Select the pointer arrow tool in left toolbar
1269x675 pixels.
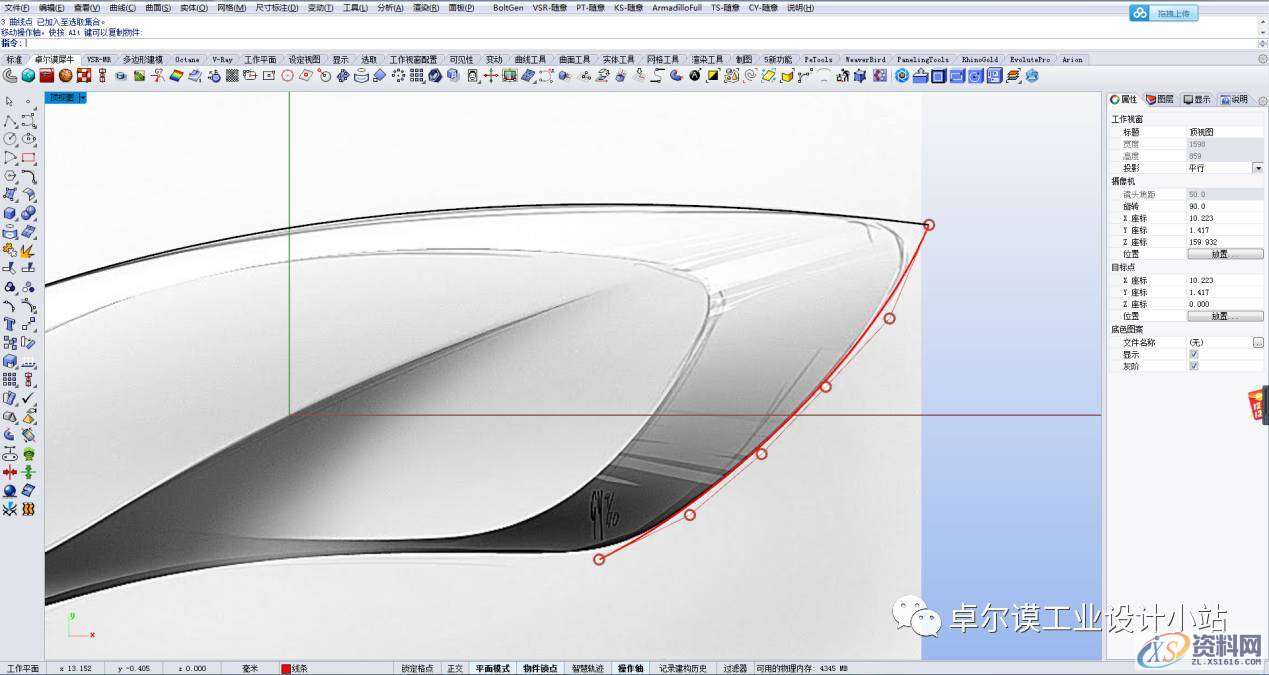pos(10,101)
